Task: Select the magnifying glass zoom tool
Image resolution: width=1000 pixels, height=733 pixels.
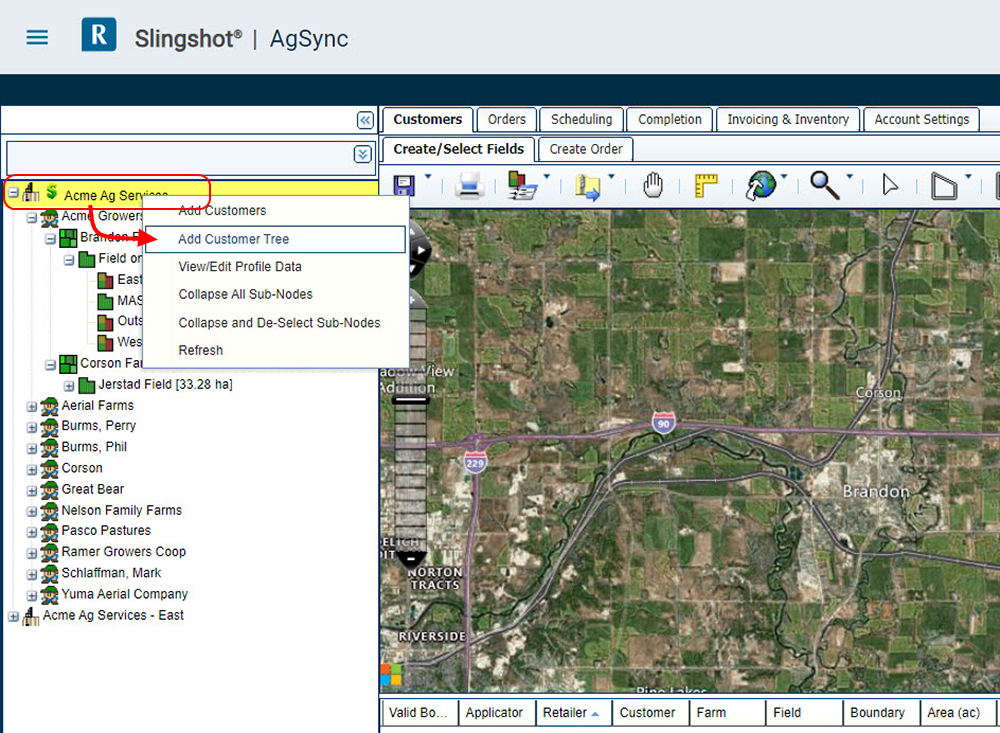Action: pyautogui.click(x=825, y=186)
